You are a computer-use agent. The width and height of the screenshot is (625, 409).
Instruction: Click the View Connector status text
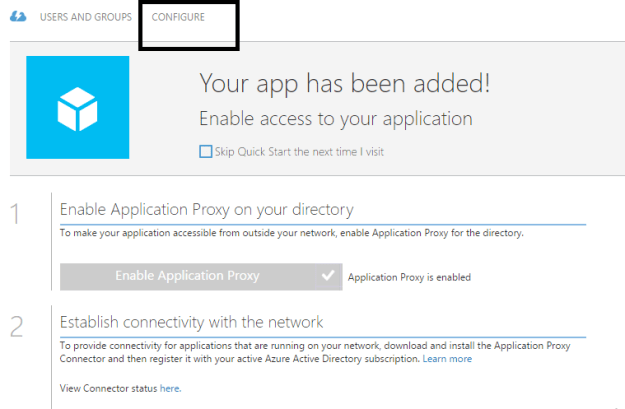tap(108, 388)
